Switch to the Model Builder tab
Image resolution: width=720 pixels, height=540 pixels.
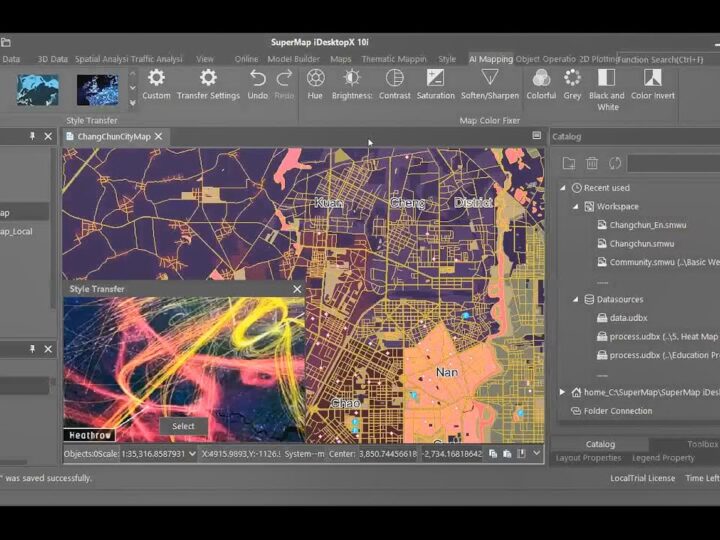pos(293,59)
